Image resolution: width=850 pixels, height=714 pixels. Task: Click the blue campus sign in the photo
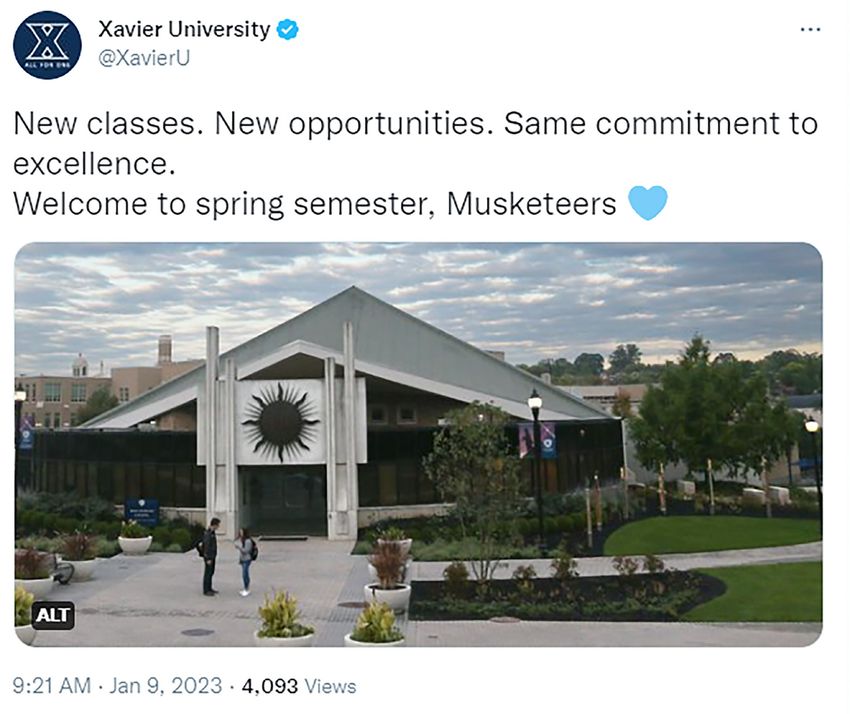point(141,512)
